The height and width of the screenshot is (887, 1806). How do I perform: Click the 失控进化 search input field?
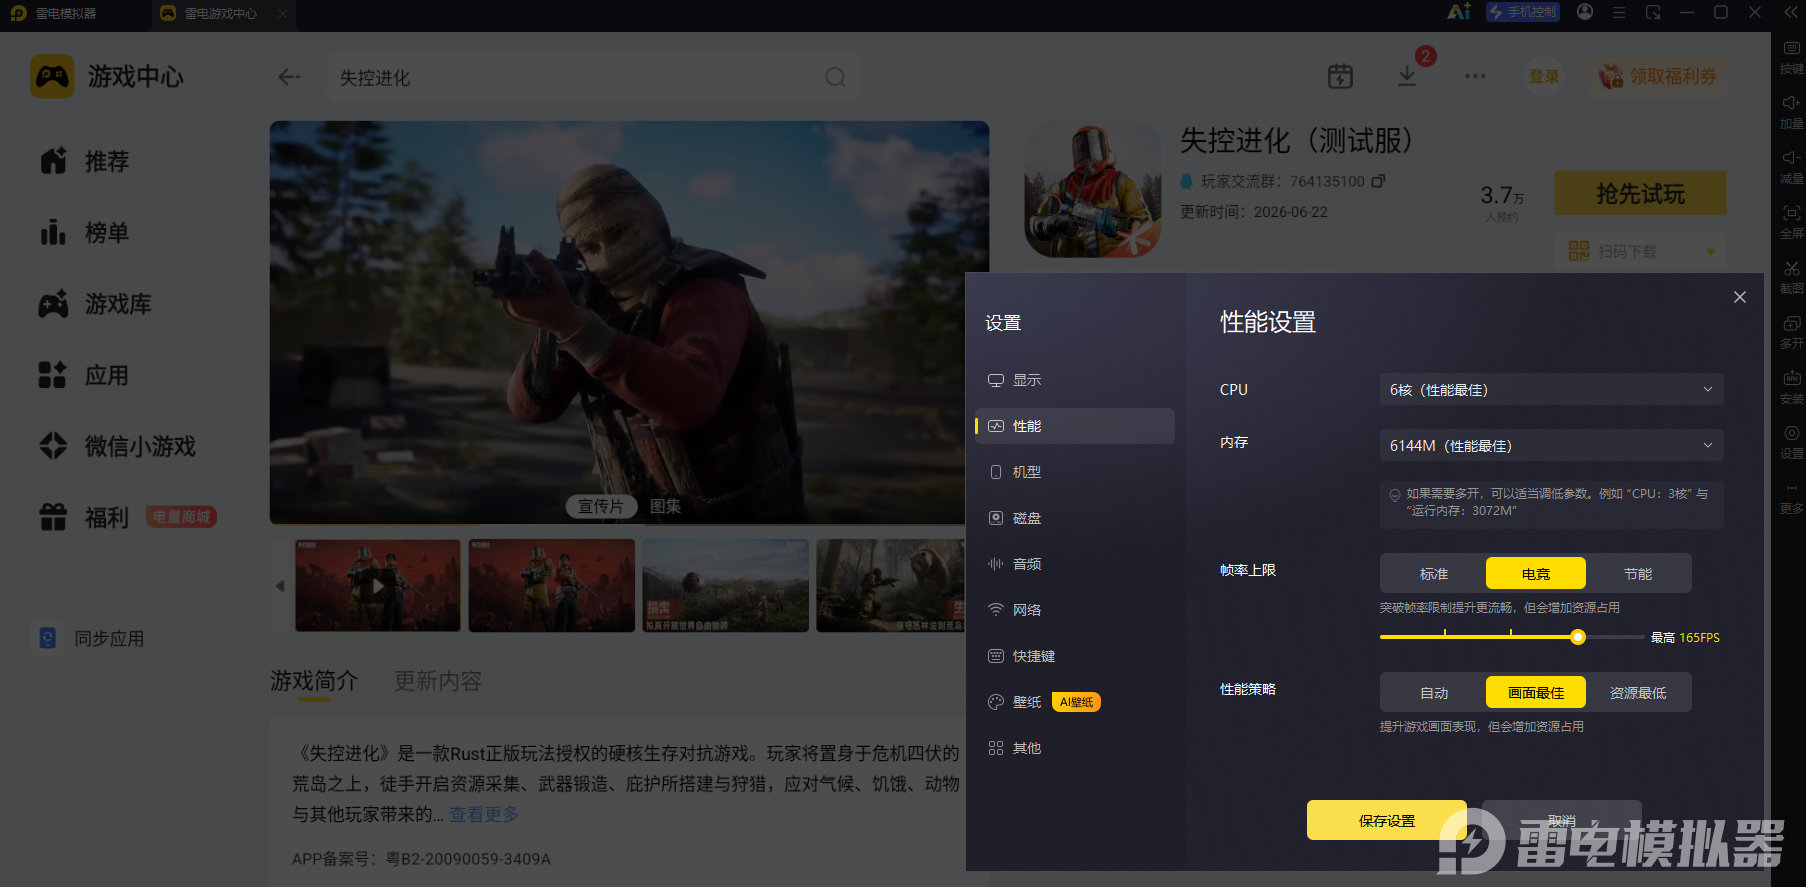[593, 77]
